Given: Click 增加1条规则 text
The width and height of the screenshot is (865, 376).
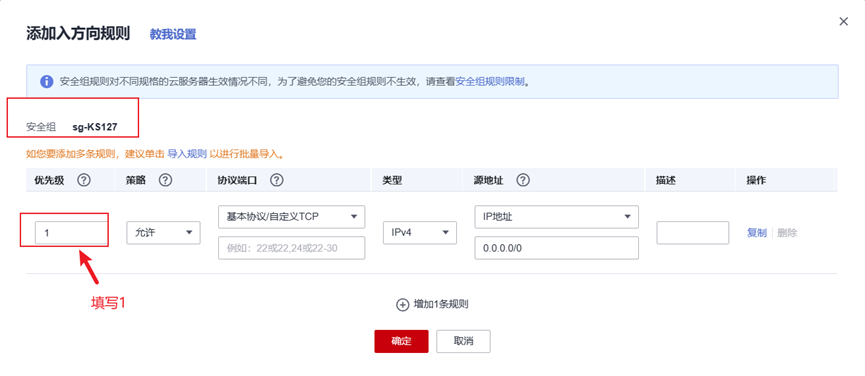Looking at the screenshot, I should coord(441,304).
